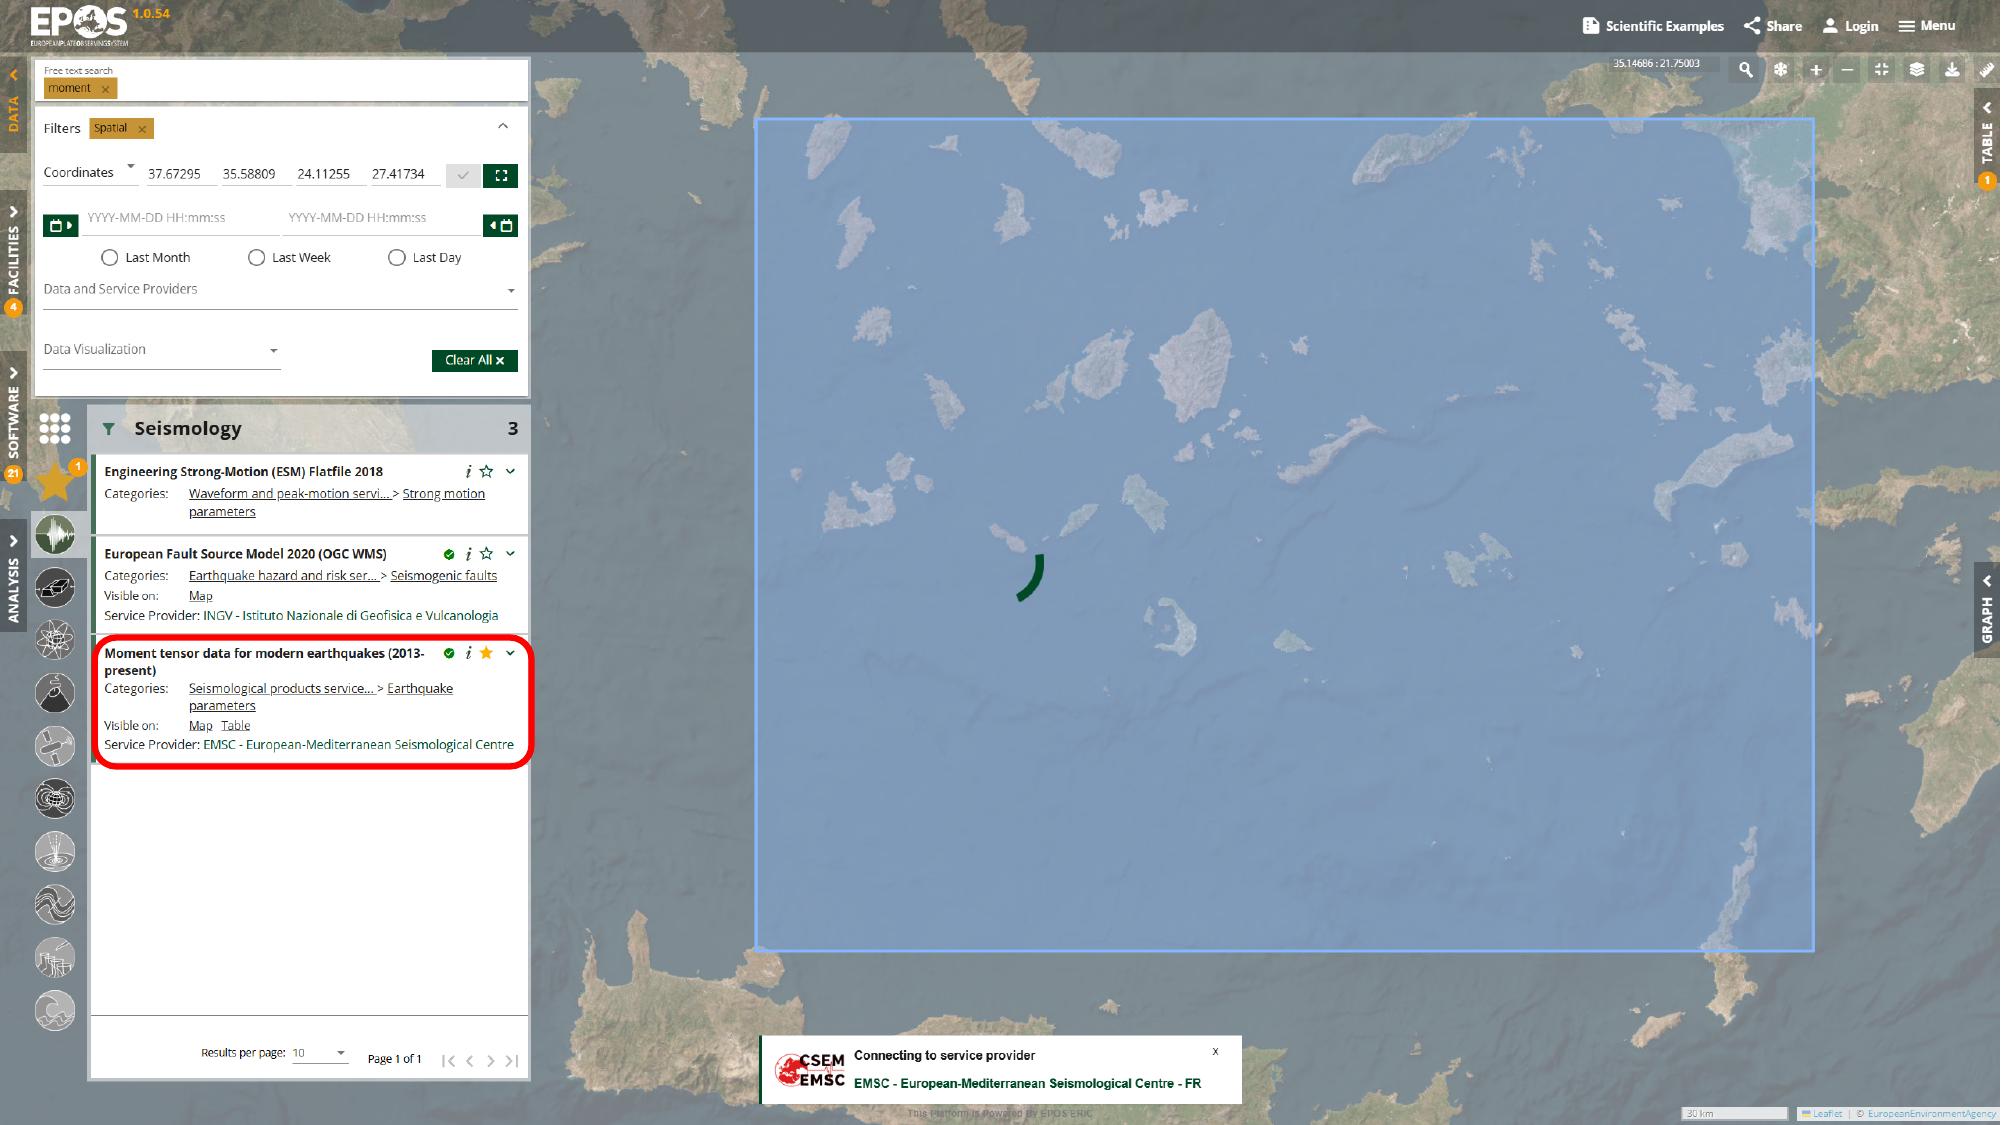Open the Data Visualization dropdown
This screenshot has width=2001, height=1125.
pos(161,350)
